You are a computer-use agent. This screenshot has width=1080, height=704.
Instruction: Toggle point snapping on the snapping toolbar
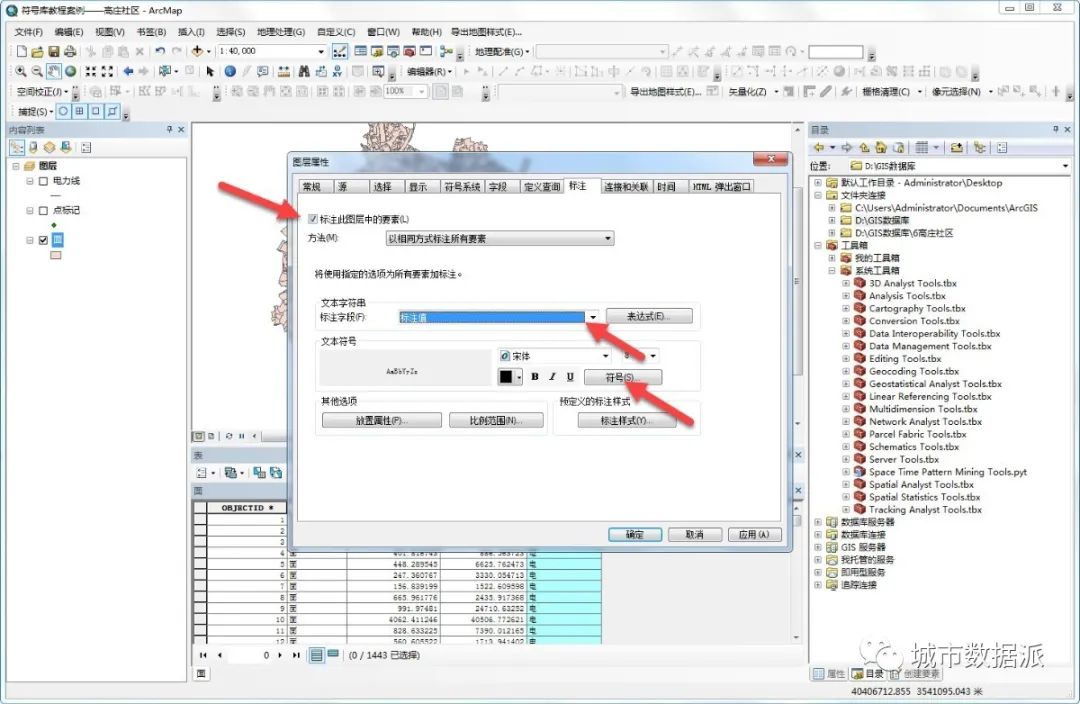(63, 111)
